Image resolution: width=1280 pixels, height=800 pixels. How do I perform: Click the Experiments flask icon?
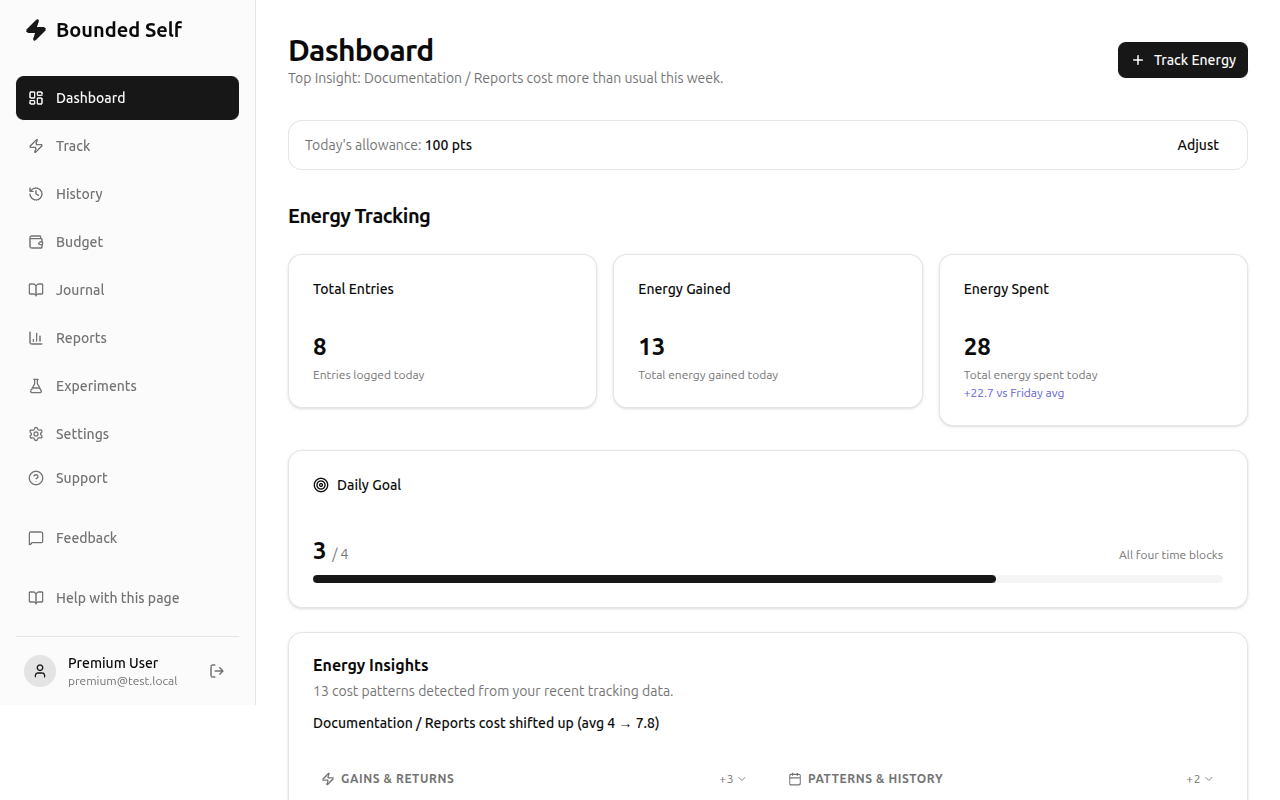click(x=37, y=385)
